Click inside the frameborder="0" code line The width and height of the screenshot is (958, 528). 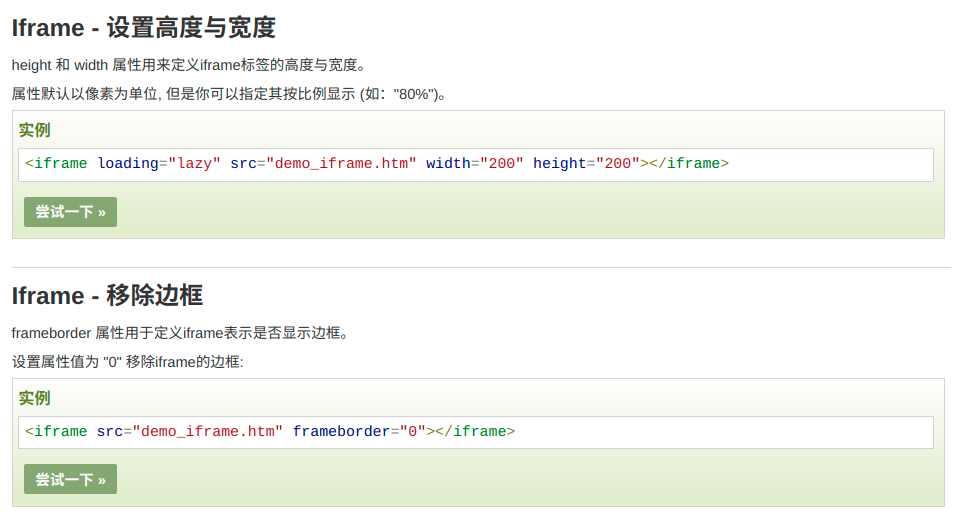click(x=700, y=432)
